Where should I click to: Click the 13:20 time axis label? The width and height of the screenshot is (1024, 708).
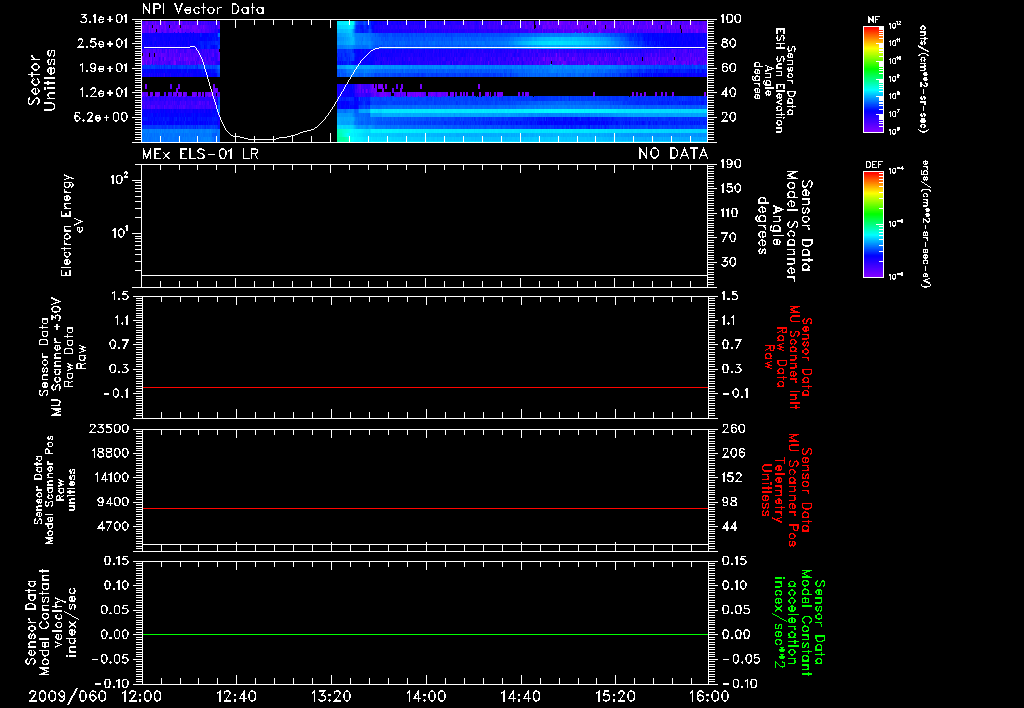coord(331,695)
